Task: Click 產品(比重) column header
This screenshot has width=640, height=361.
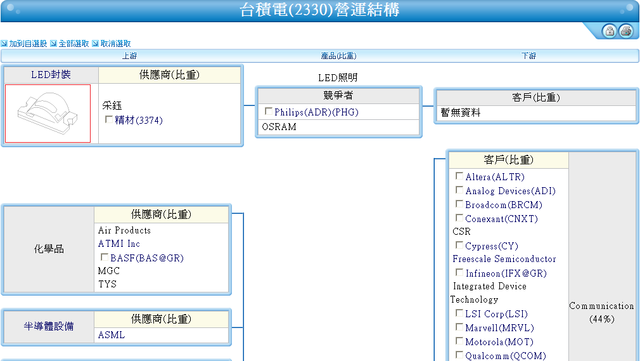Action: coord(338,56)
